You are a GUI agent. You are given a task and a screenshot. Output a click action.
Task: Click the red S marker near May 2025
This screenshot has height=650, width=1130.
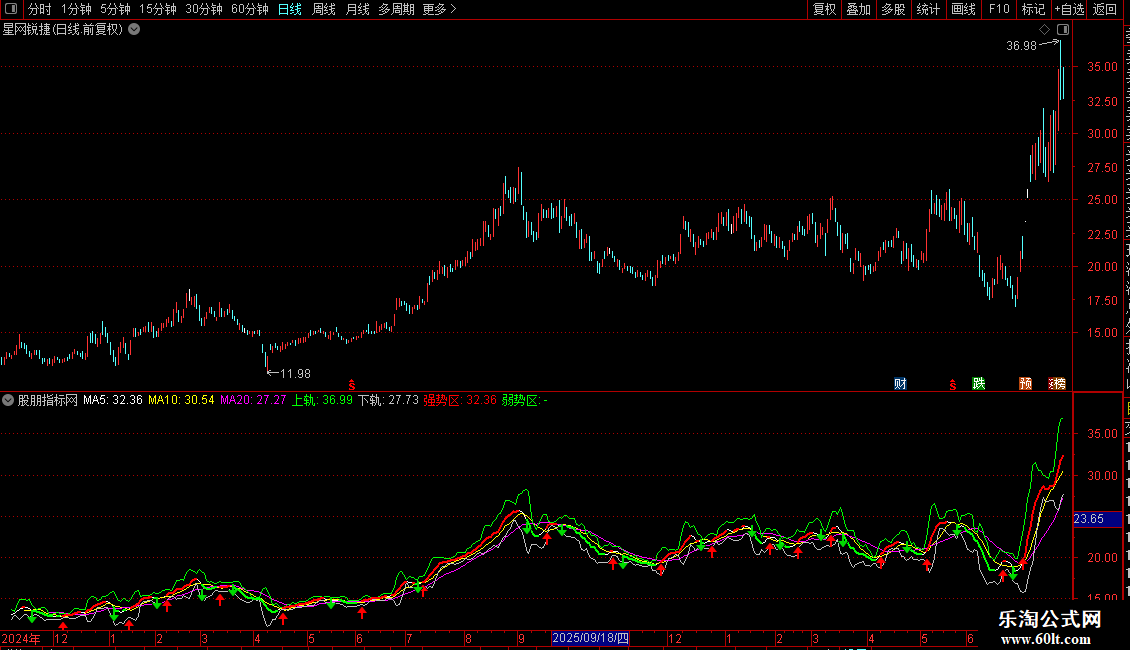point(953,386)
